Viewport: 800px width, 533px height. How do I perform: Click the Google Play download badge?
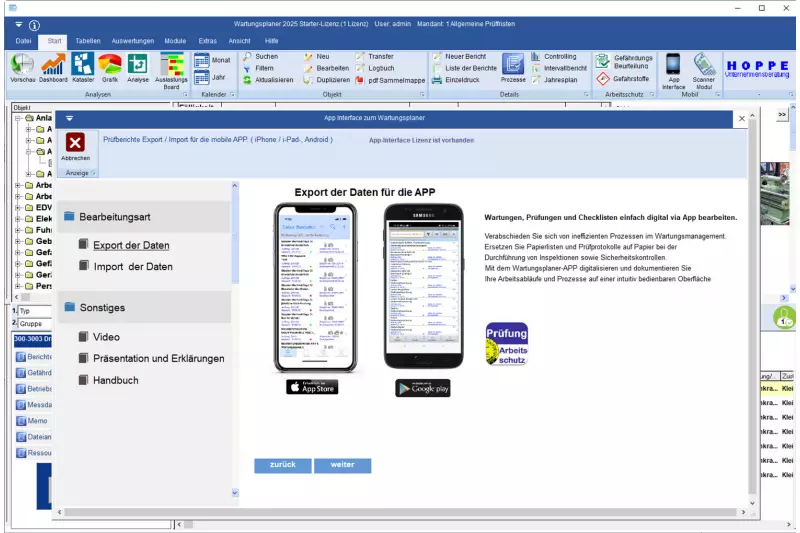(x=422, y=388)
